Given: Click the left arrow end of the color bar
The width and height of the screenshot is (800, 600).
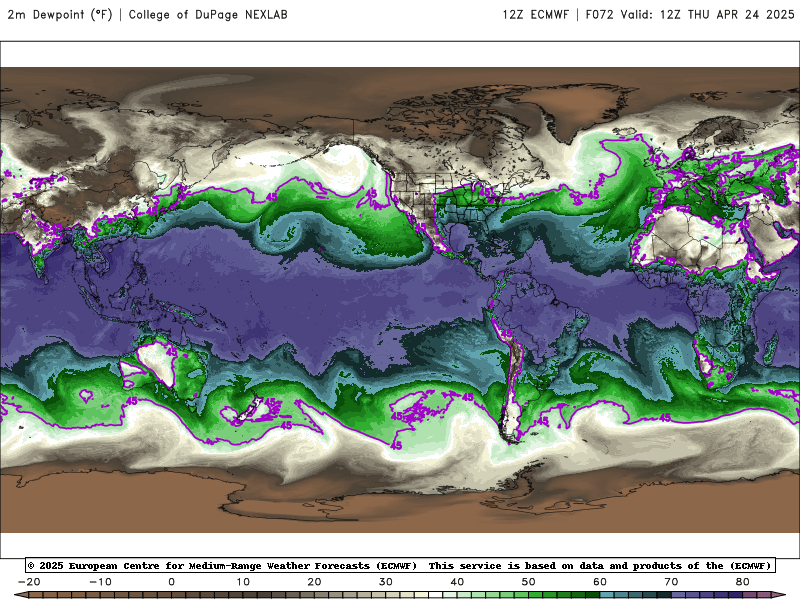Looking at the screenshot, I should (x=21, y=595).
